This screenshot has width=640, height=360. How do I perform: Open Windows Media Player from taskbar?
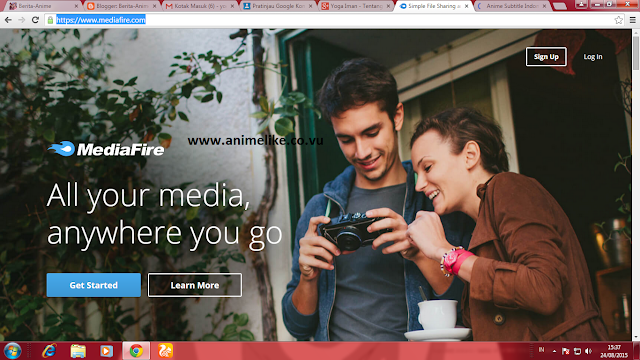(107, 351)
